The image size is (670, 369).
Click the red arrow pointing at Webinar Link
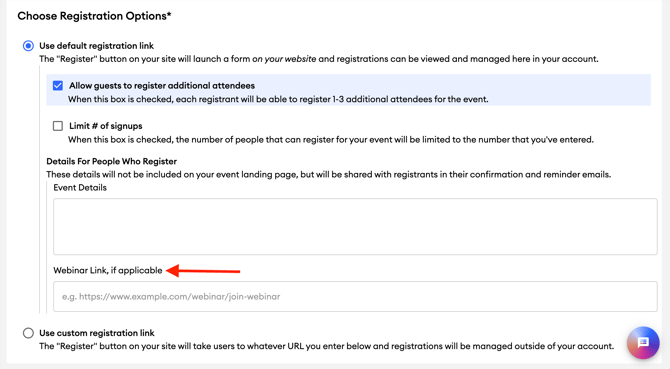(x=203, y=271)
